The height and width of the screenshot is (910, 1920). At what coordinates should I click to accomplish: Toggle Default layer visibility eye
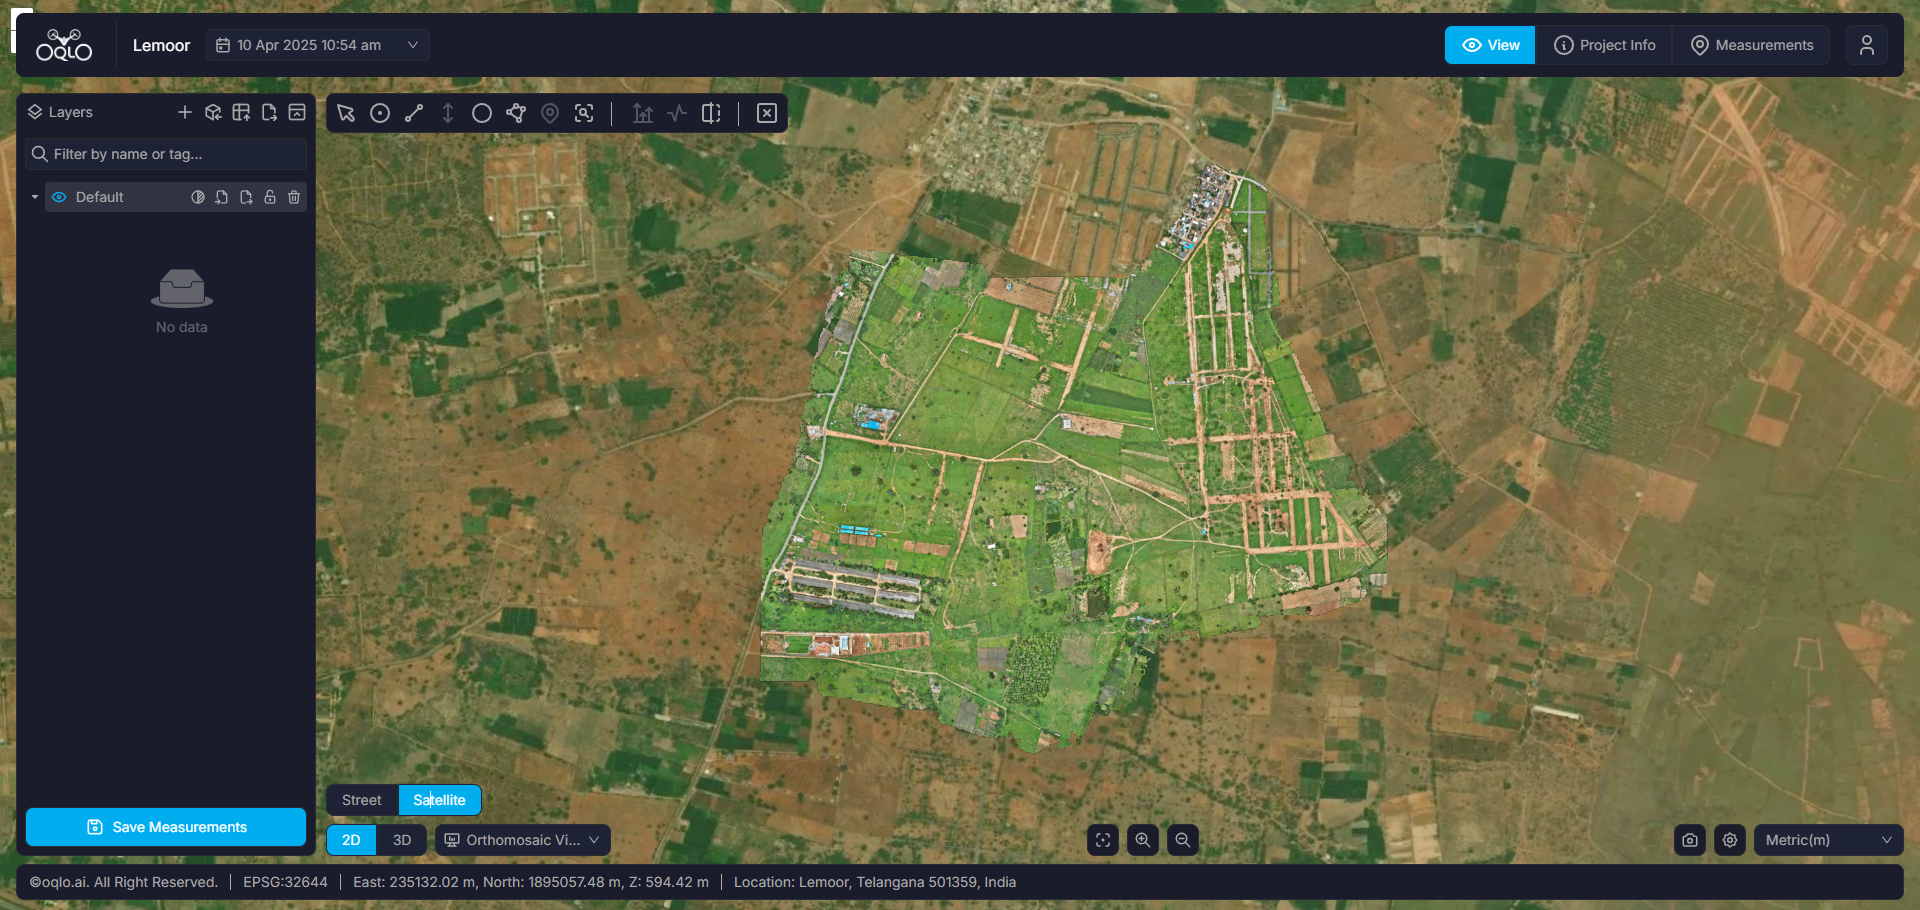pos(59,197)
